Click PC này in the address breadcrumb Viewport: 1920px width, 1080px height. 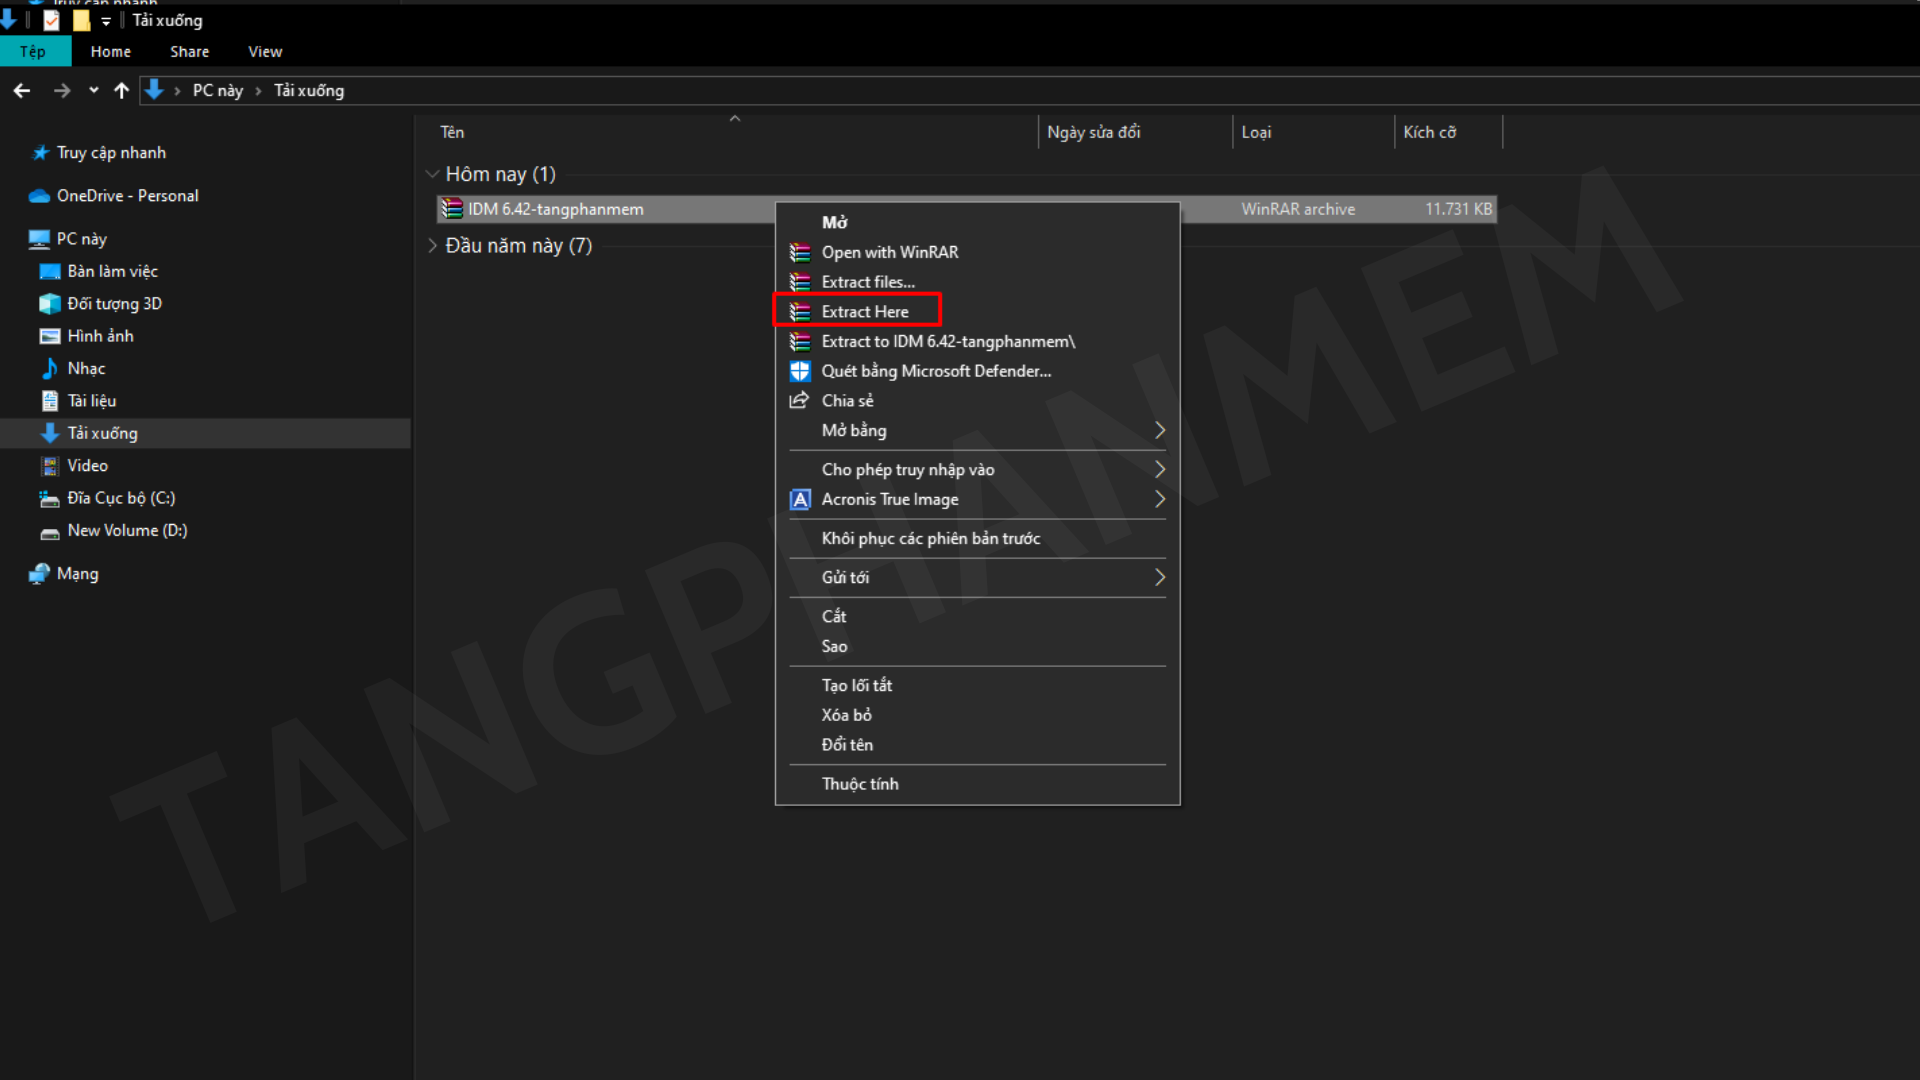coord(217,91)
